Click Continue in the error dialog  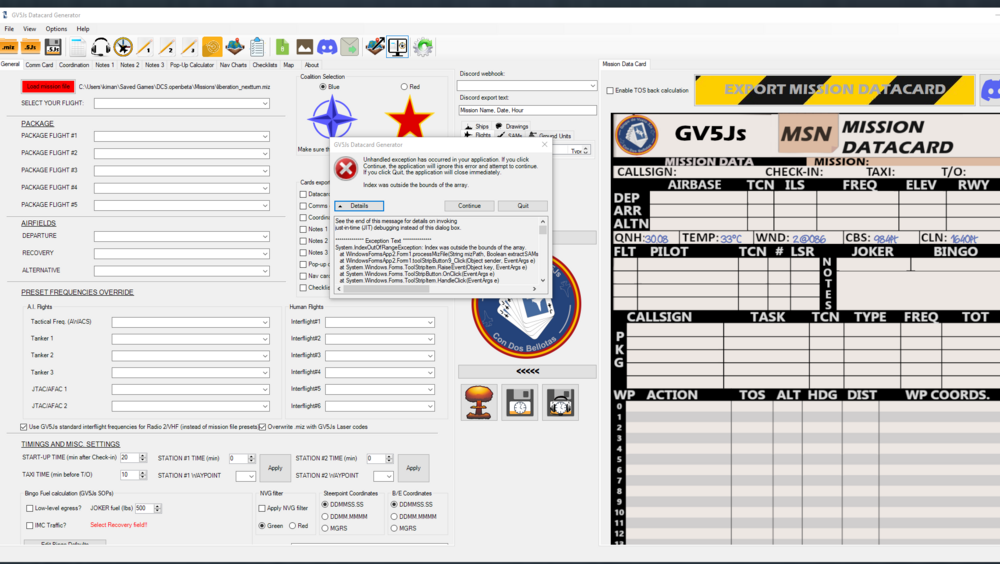[x=469, y=206]
